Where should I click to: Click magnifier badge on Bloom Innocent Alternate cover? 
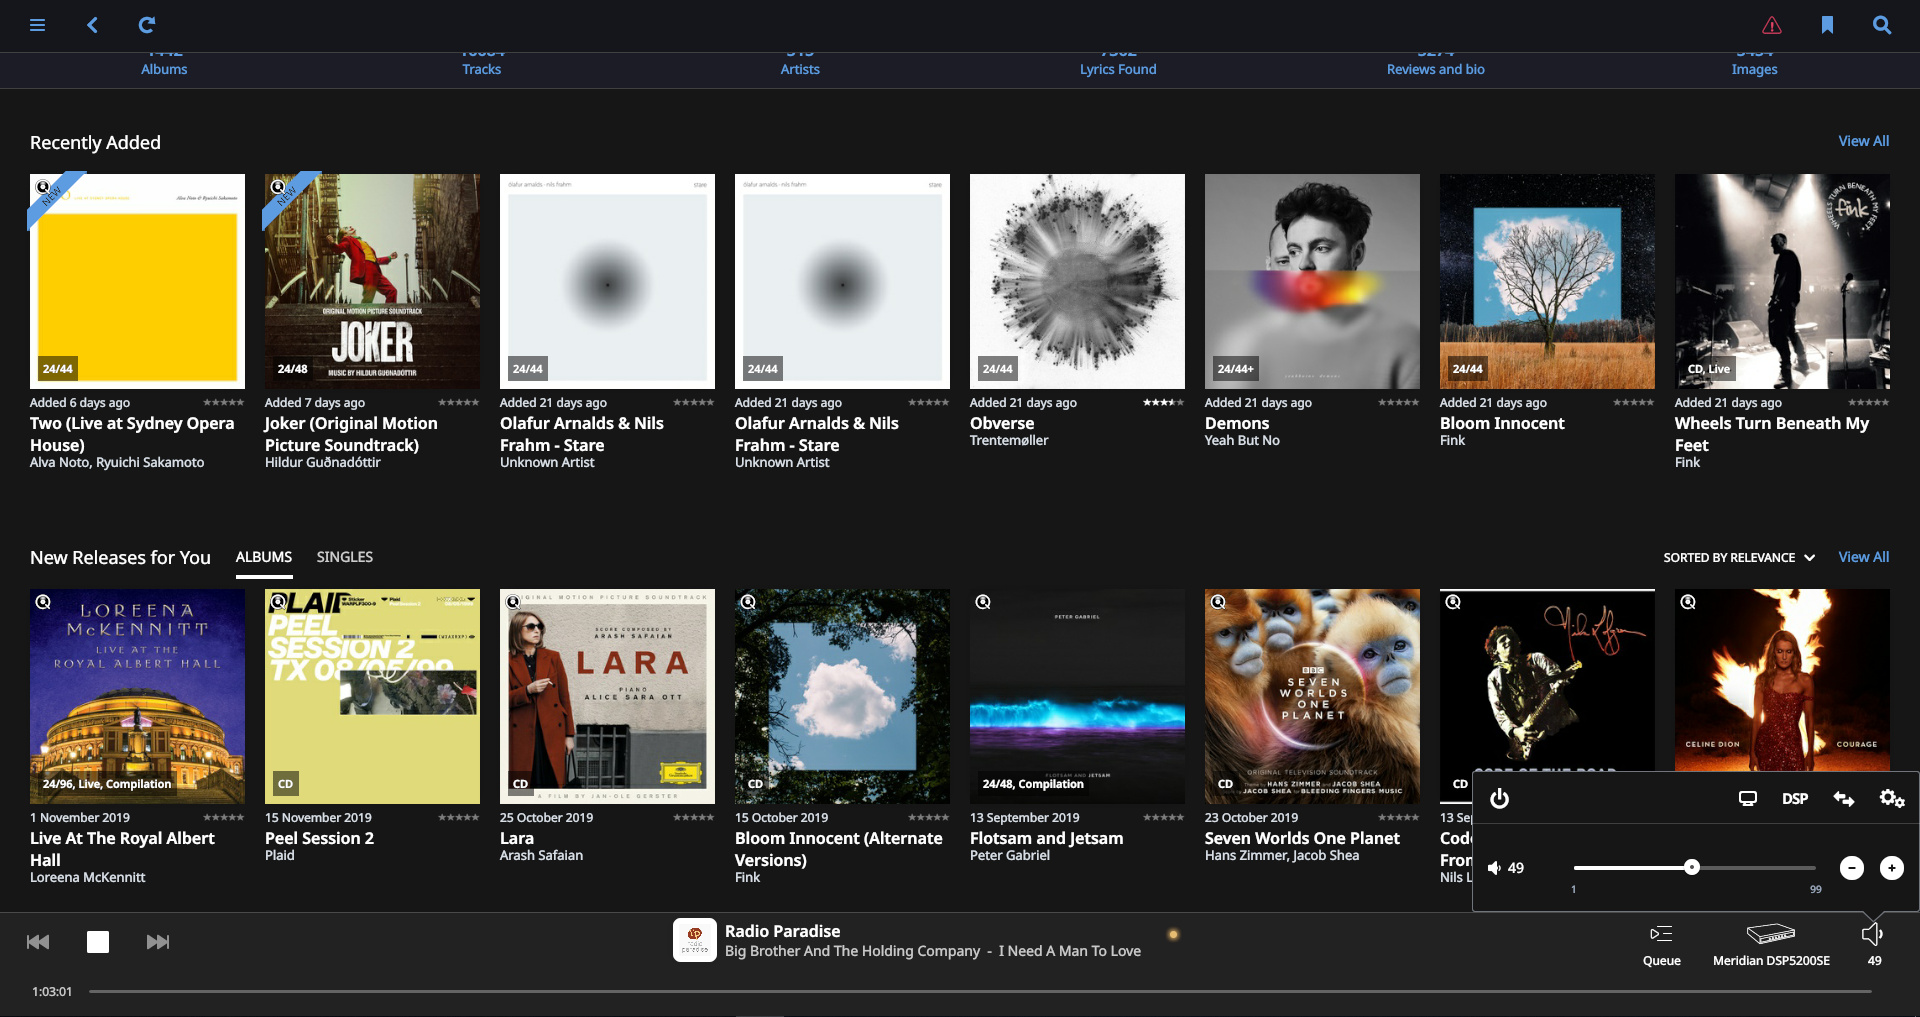click(x=748, y=602)
